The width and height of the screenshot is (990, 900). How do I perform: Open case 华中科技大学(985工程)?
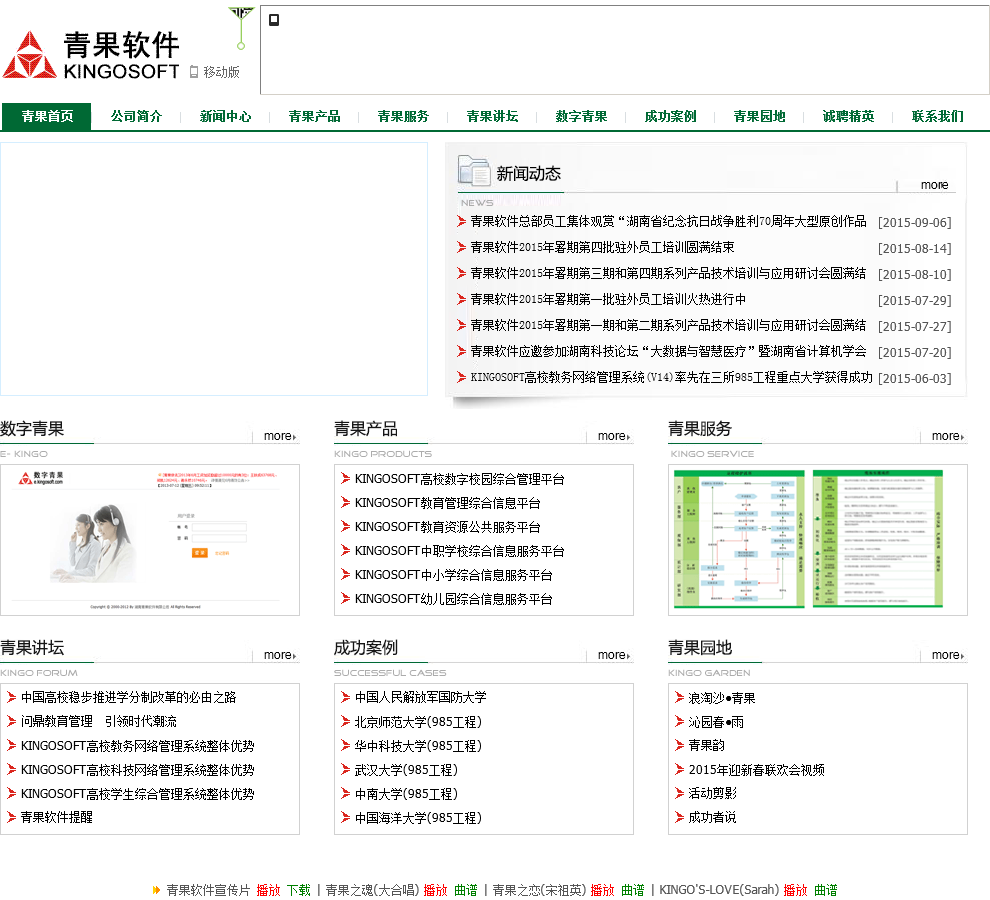(419, 746)
